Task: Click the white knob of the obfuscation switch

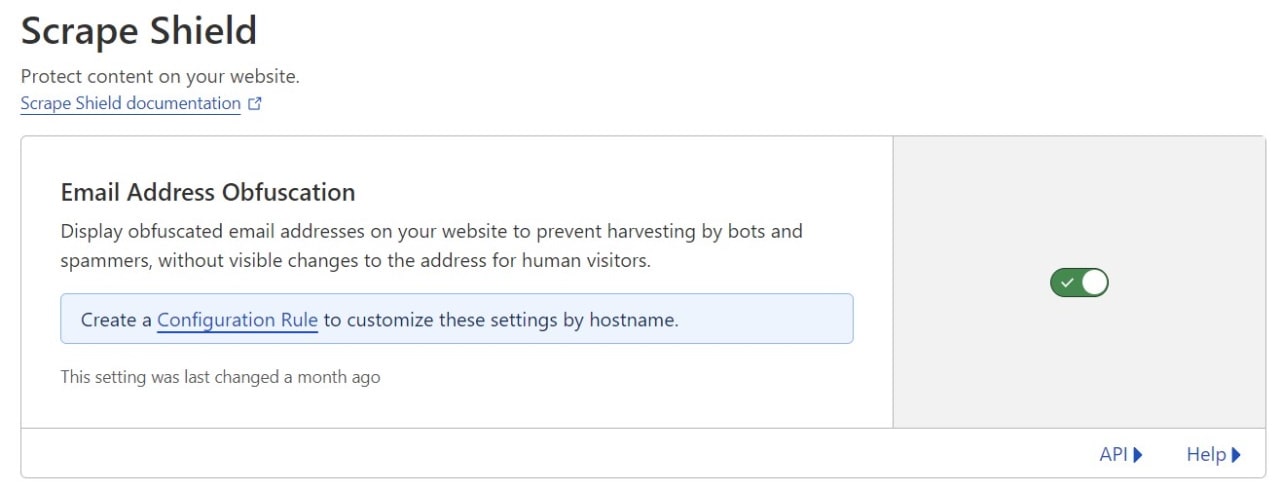Action: 1094,283
